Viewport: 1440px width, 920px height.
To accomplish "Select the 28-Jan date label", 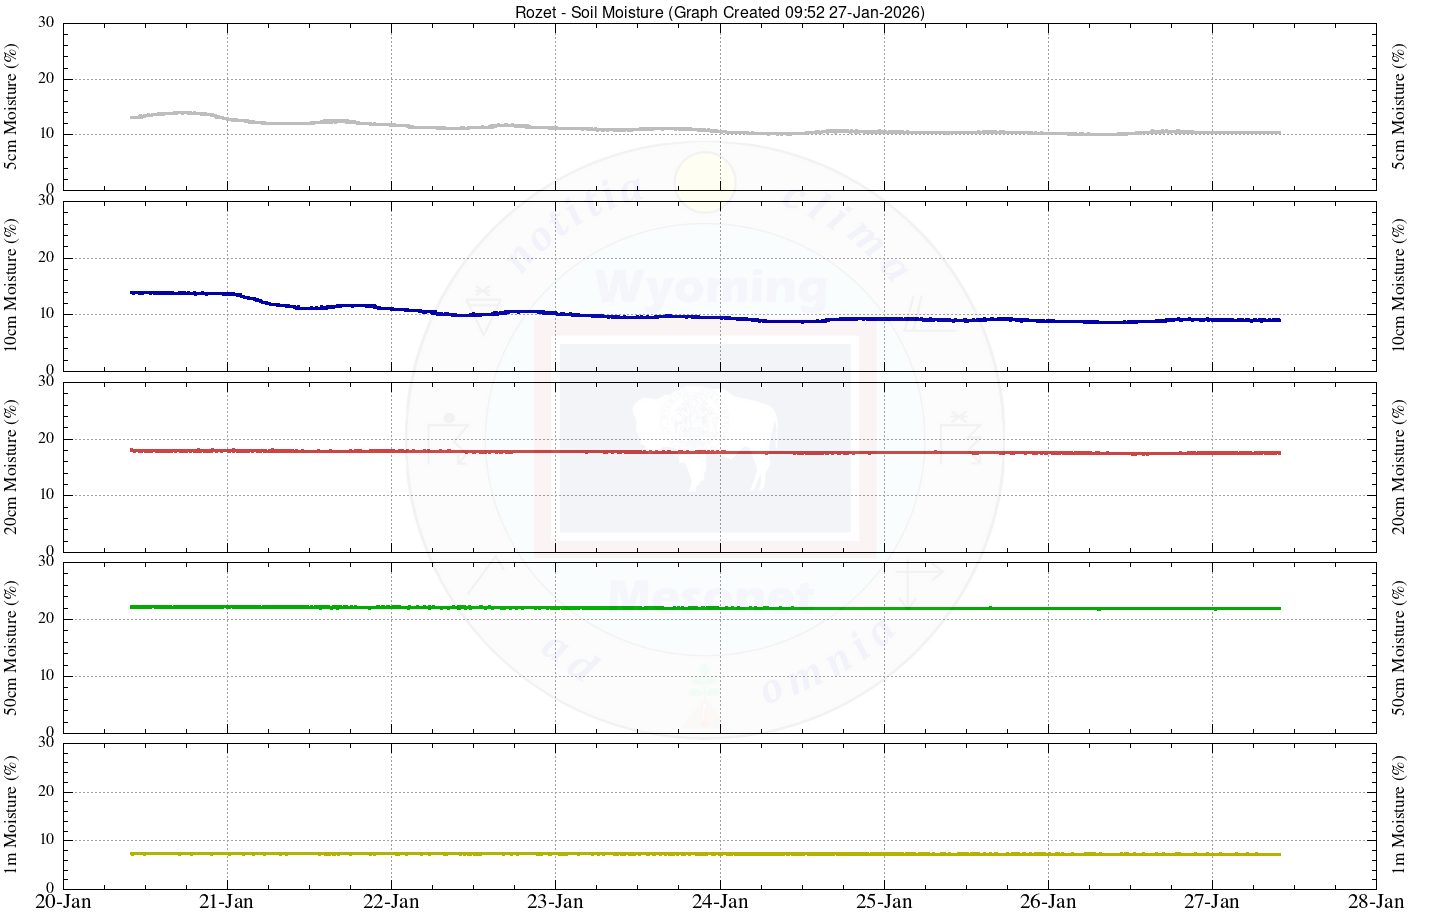I will pyautogui.click(x=1376, y=902).
